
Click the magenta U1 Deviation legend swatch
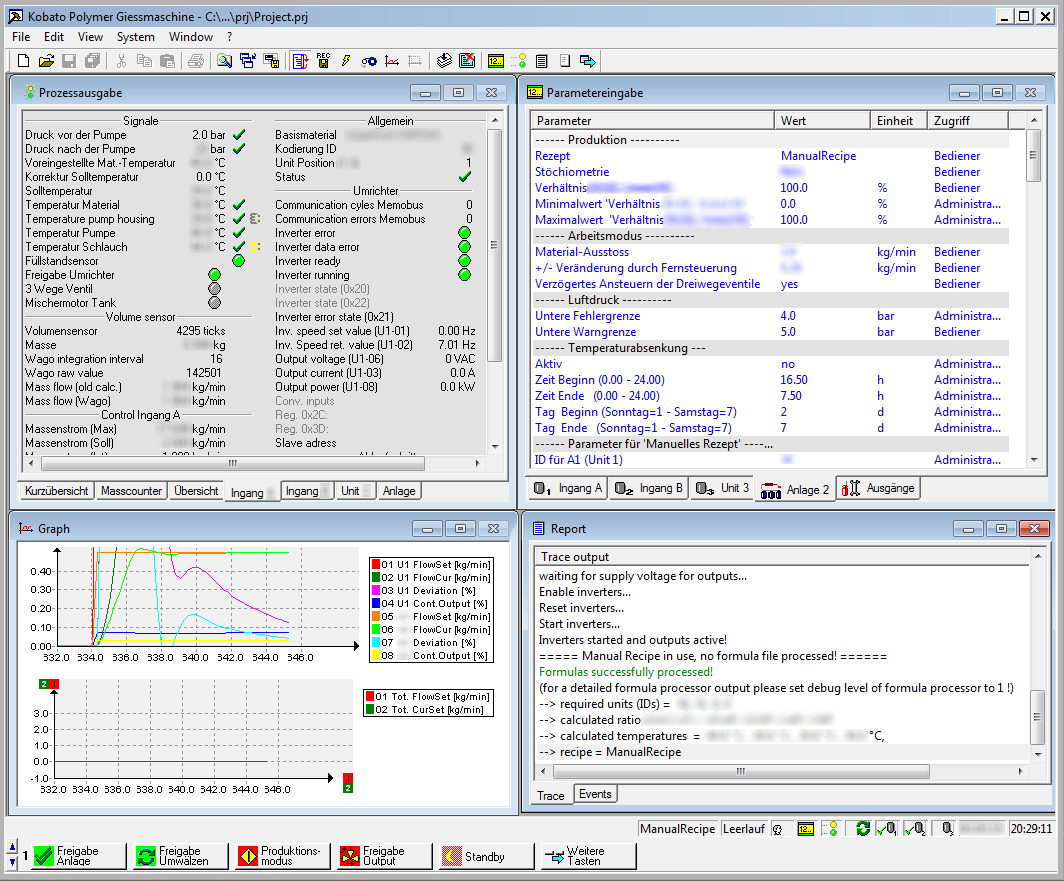coord(375,591)
